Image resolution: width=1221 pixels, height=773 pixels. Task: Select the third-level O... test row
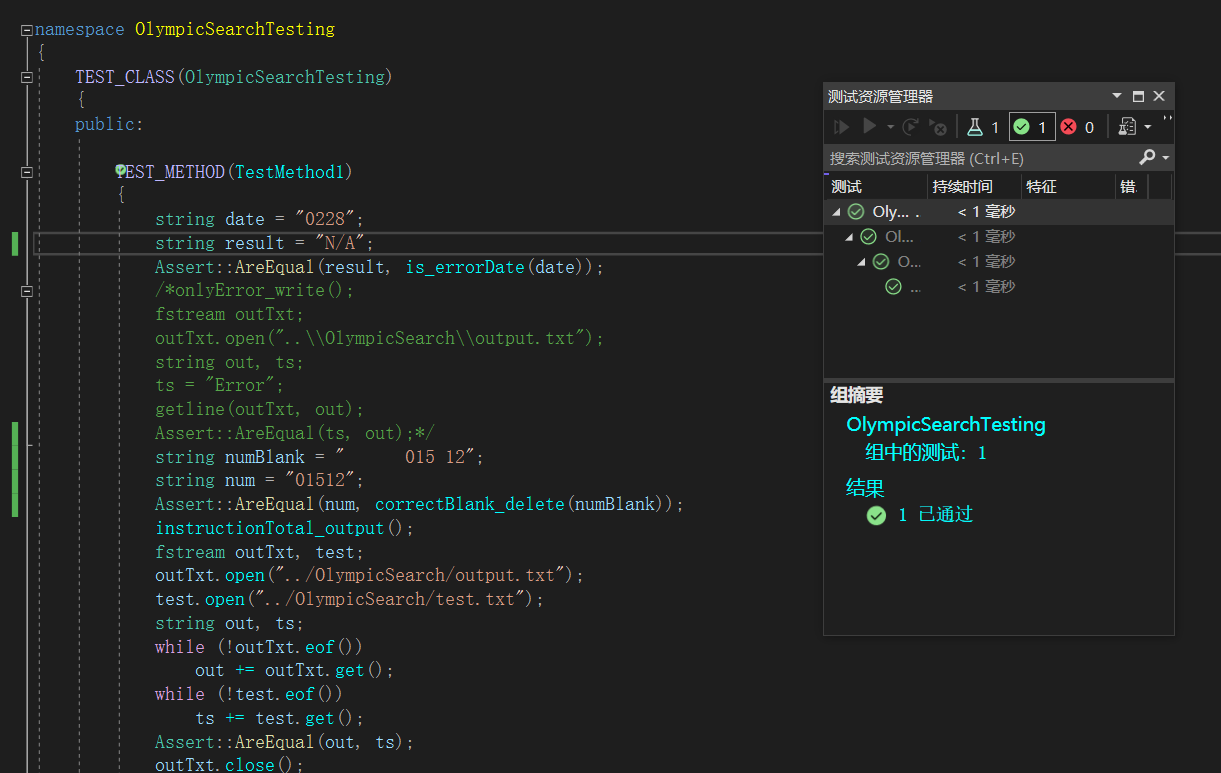click(998, 262)
